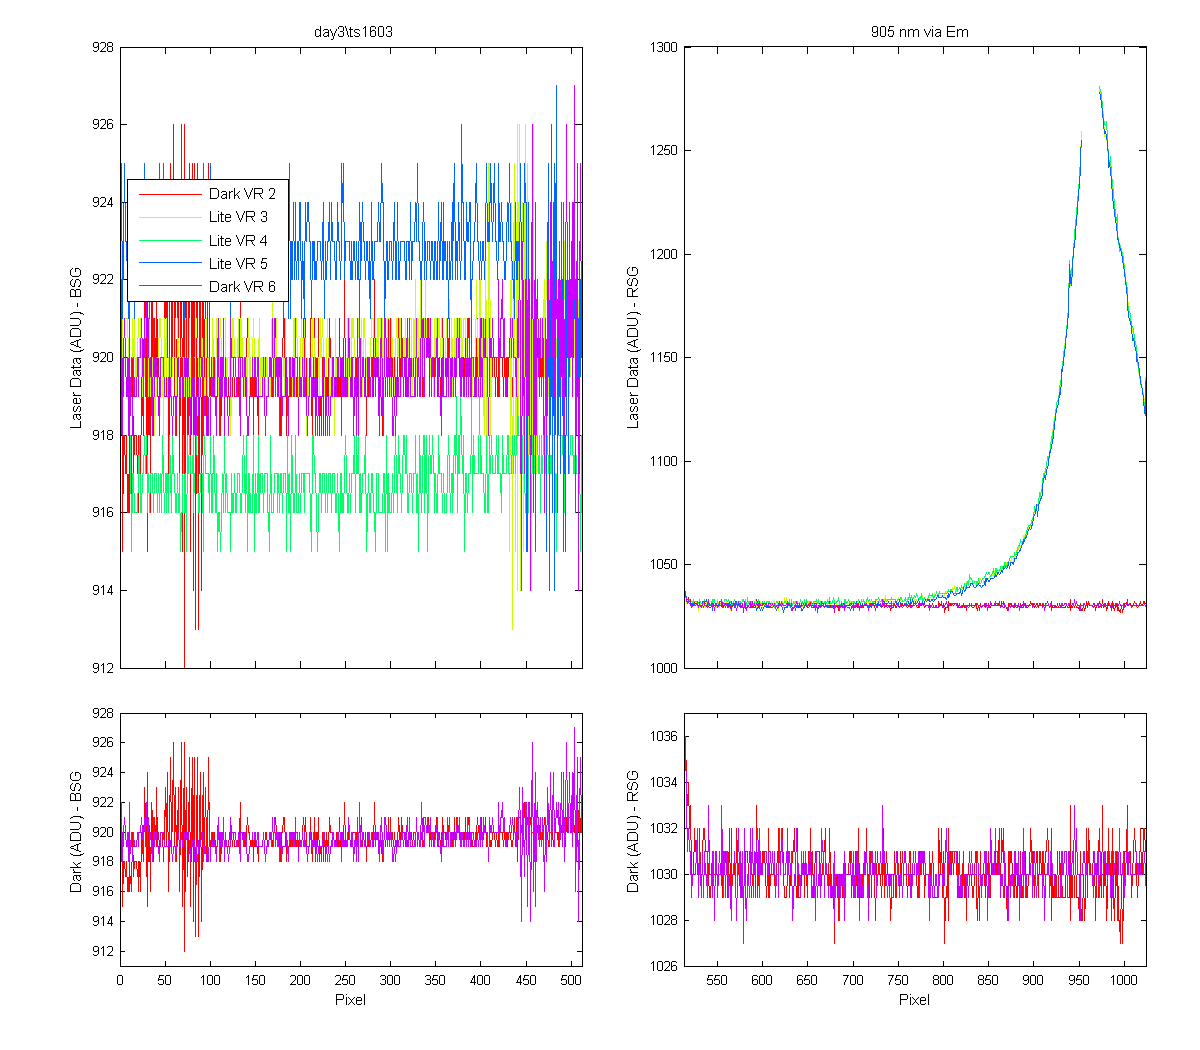Click the '950' x-axis tick label

click(1078, 981)
